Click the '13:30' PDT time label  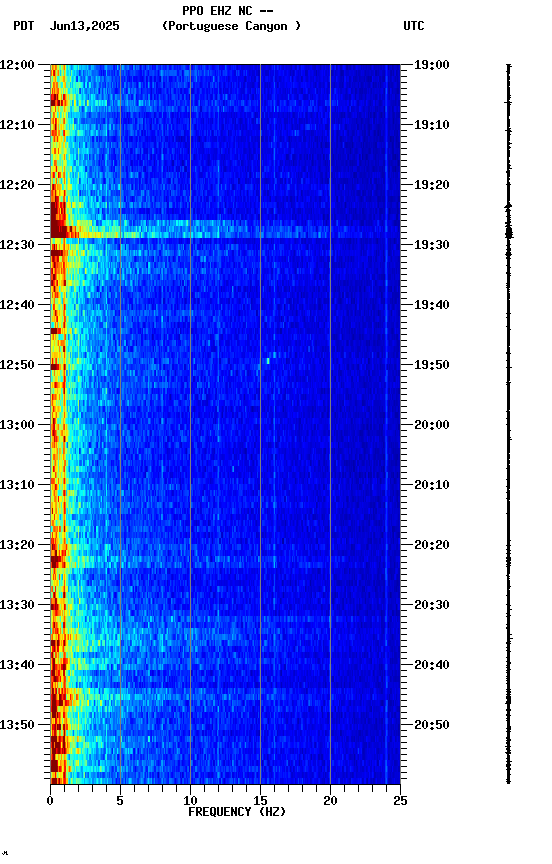(17, 605)
